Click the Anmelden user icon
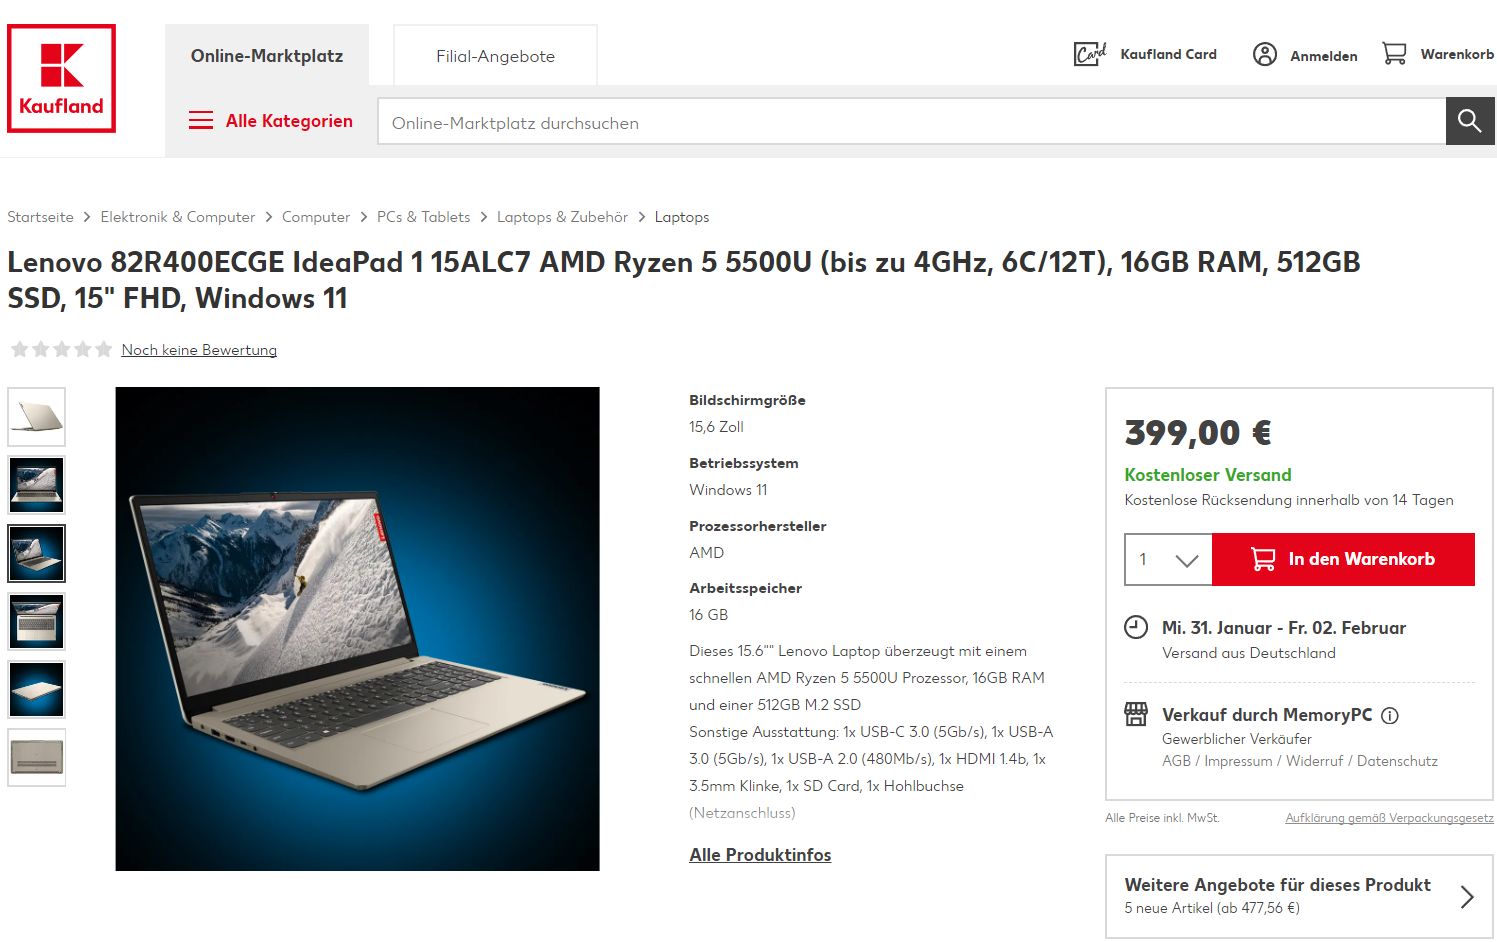This screenshot has height=942, width=1497. (x=1265, y=54)
